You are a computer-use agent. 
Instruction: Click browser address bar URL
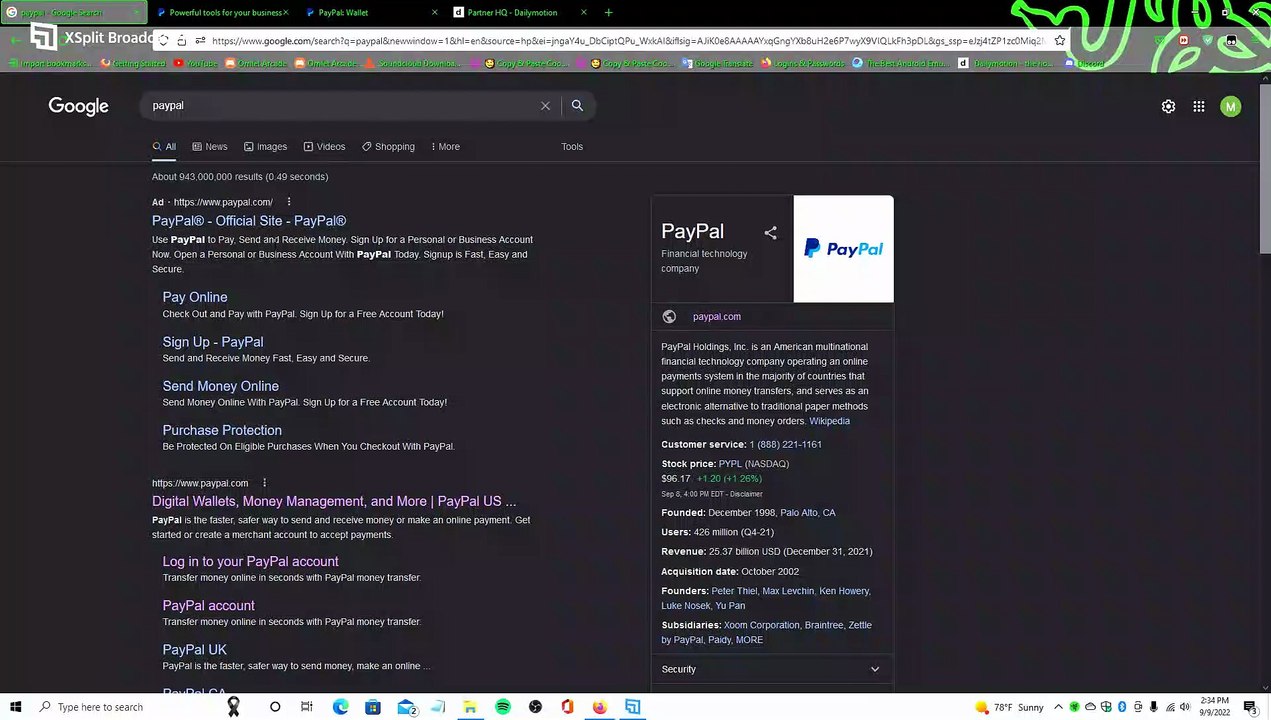tap(627, 40)
